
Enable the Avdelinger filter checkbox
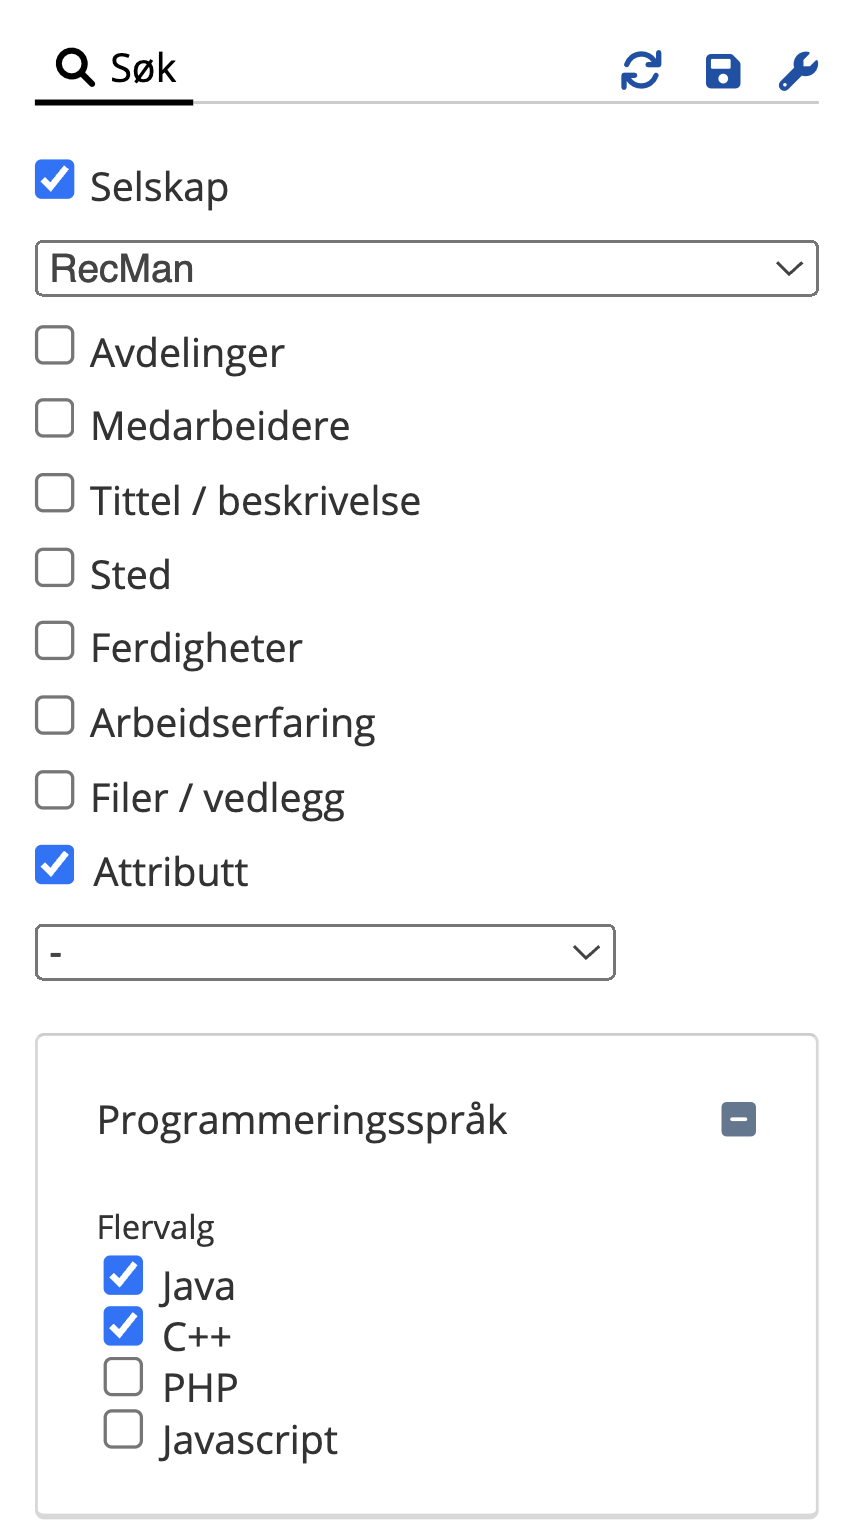pos(55,346)
